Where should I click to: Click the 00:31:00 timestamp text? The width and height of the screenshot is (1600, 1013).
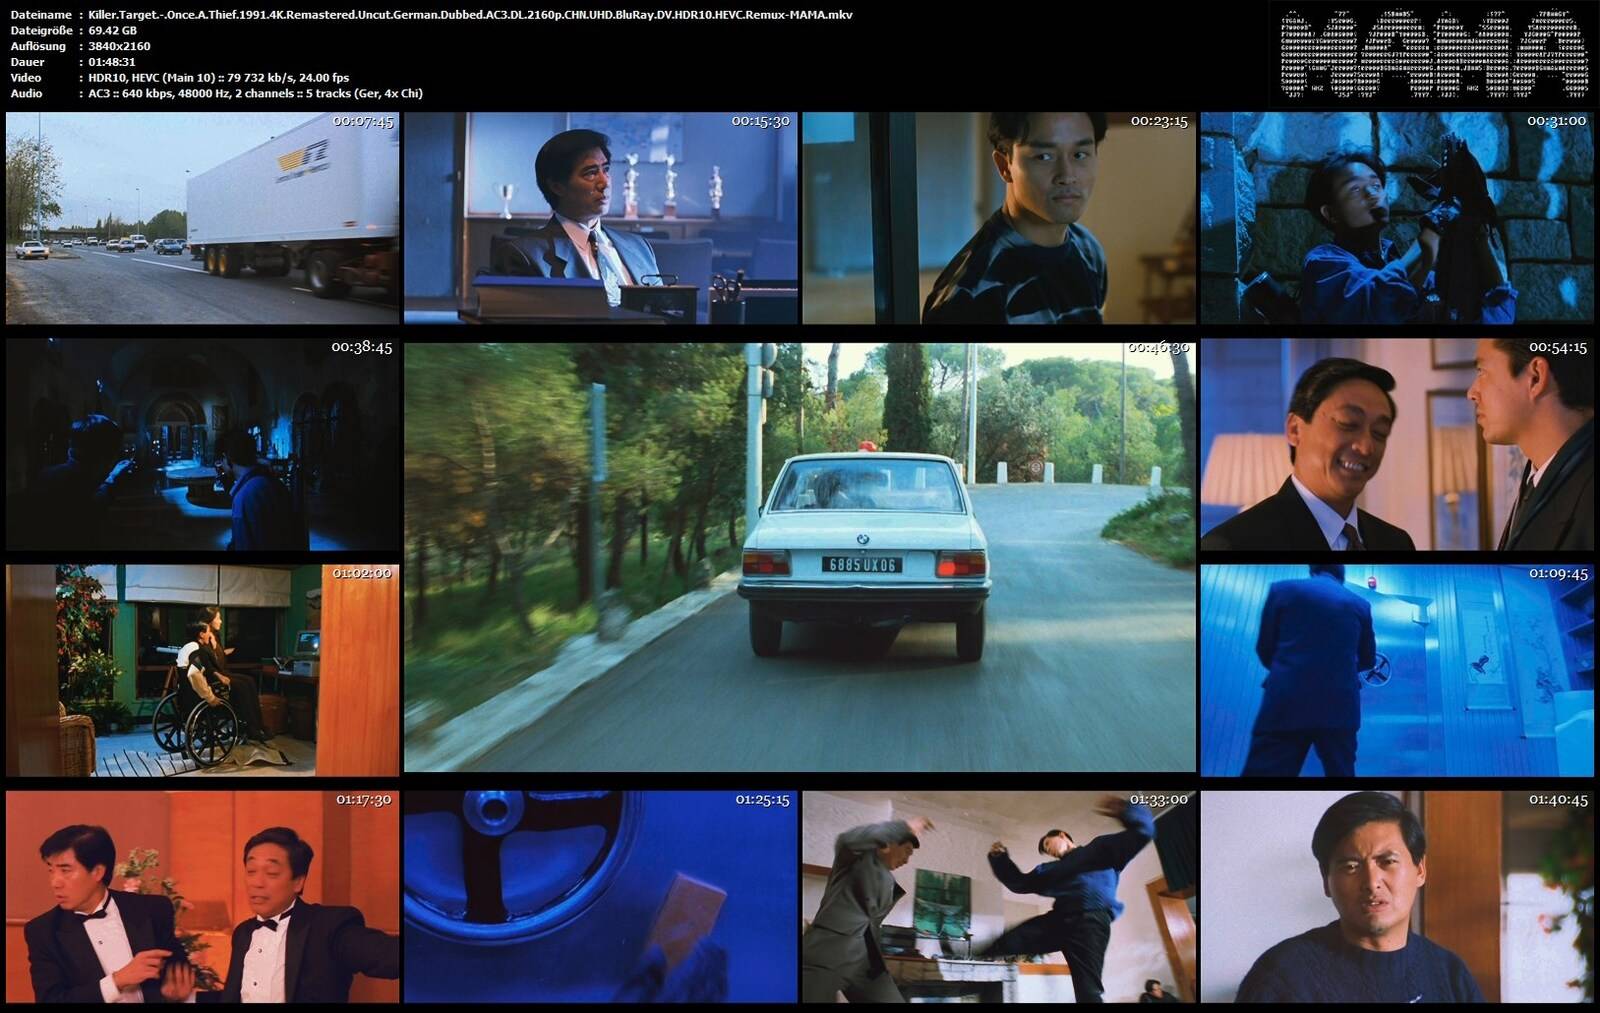[x=1557, y=121]
